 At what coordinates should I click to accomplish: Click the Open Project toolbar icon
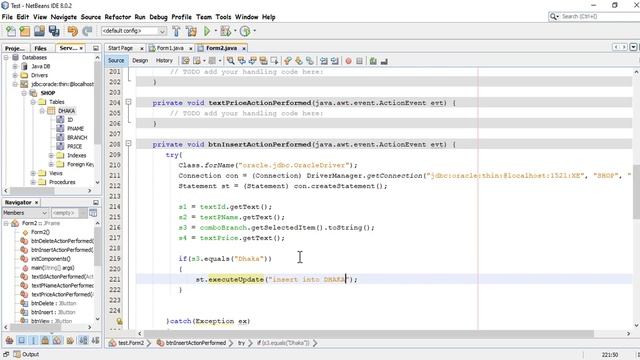tap(39, 31)
